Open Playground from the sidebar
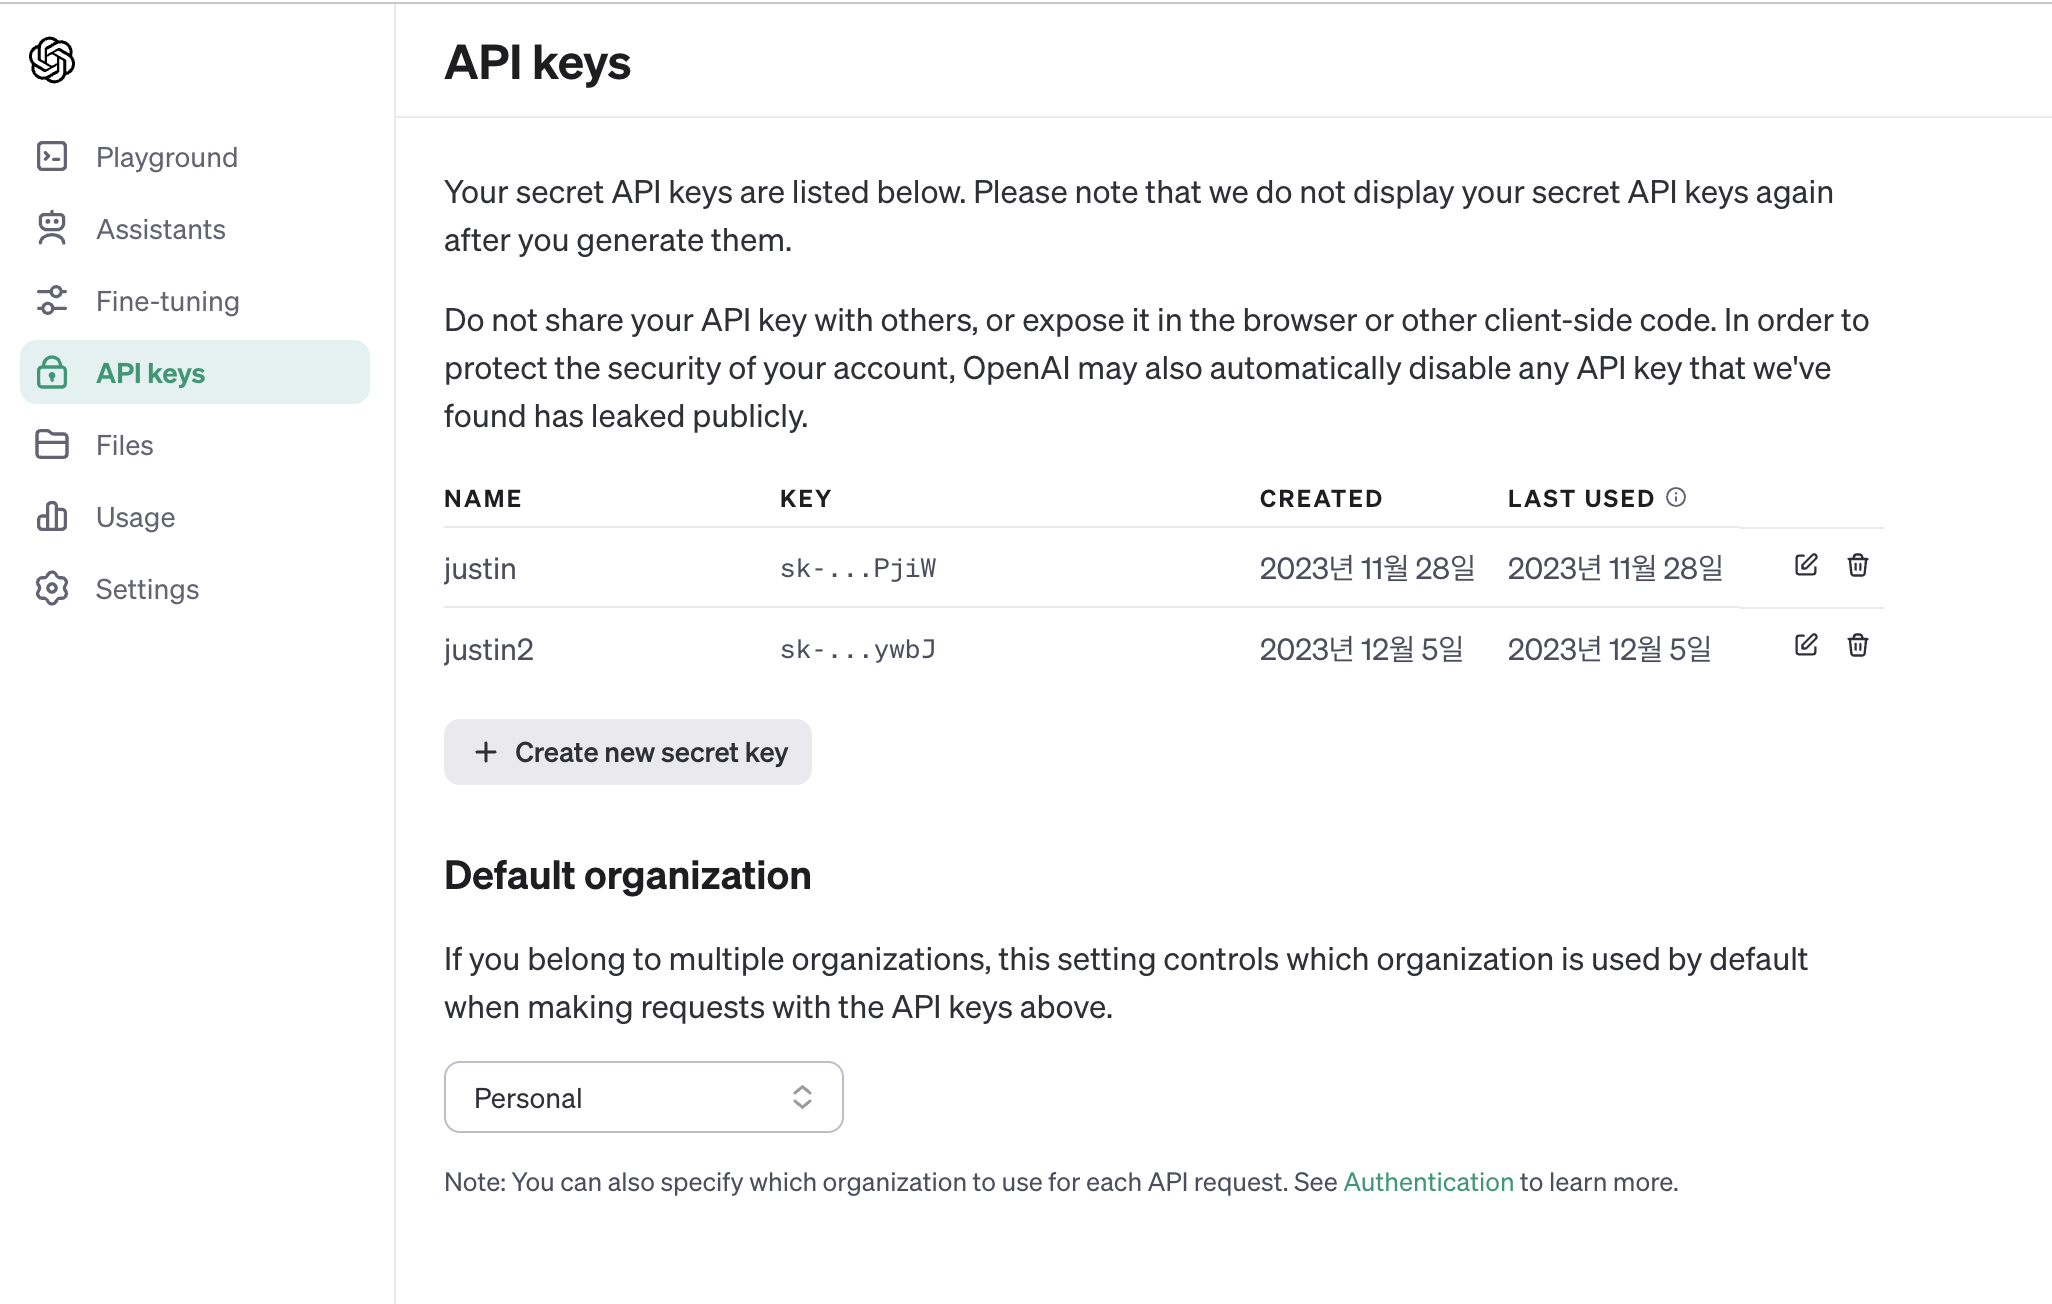 [167, 157]
